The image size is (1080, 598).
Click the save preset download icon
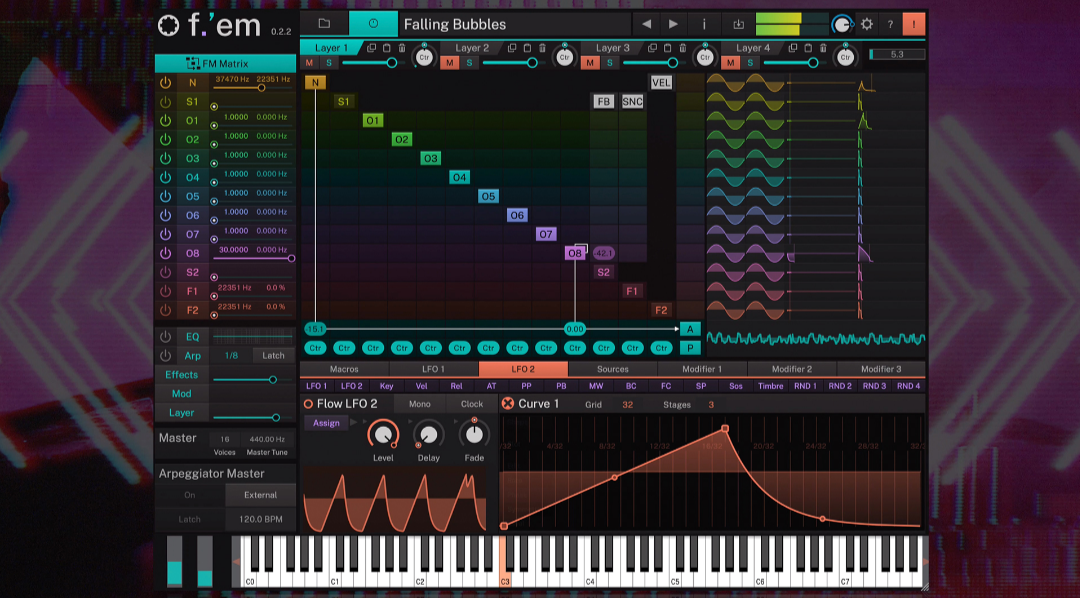click(738, 24)
